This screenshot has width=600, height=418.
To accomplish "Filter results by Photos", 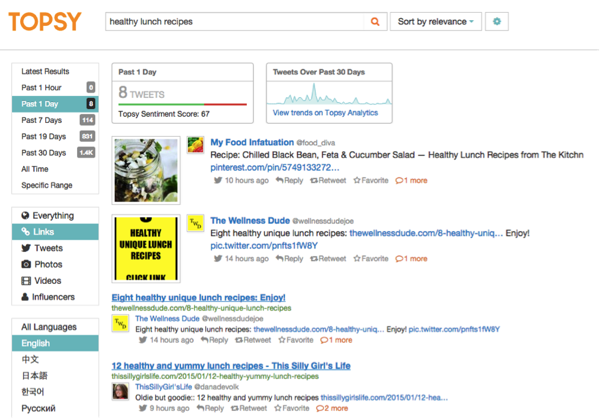I will (55, 264).
